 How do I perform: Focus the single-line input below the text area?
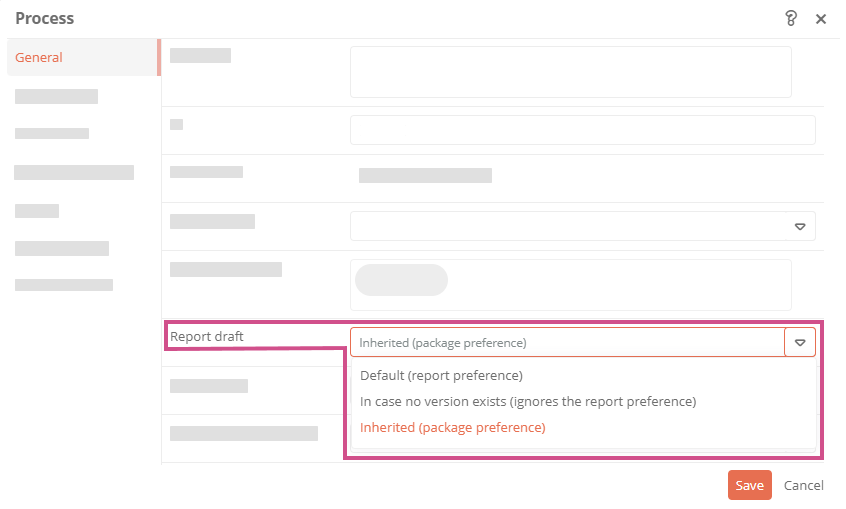582,130
